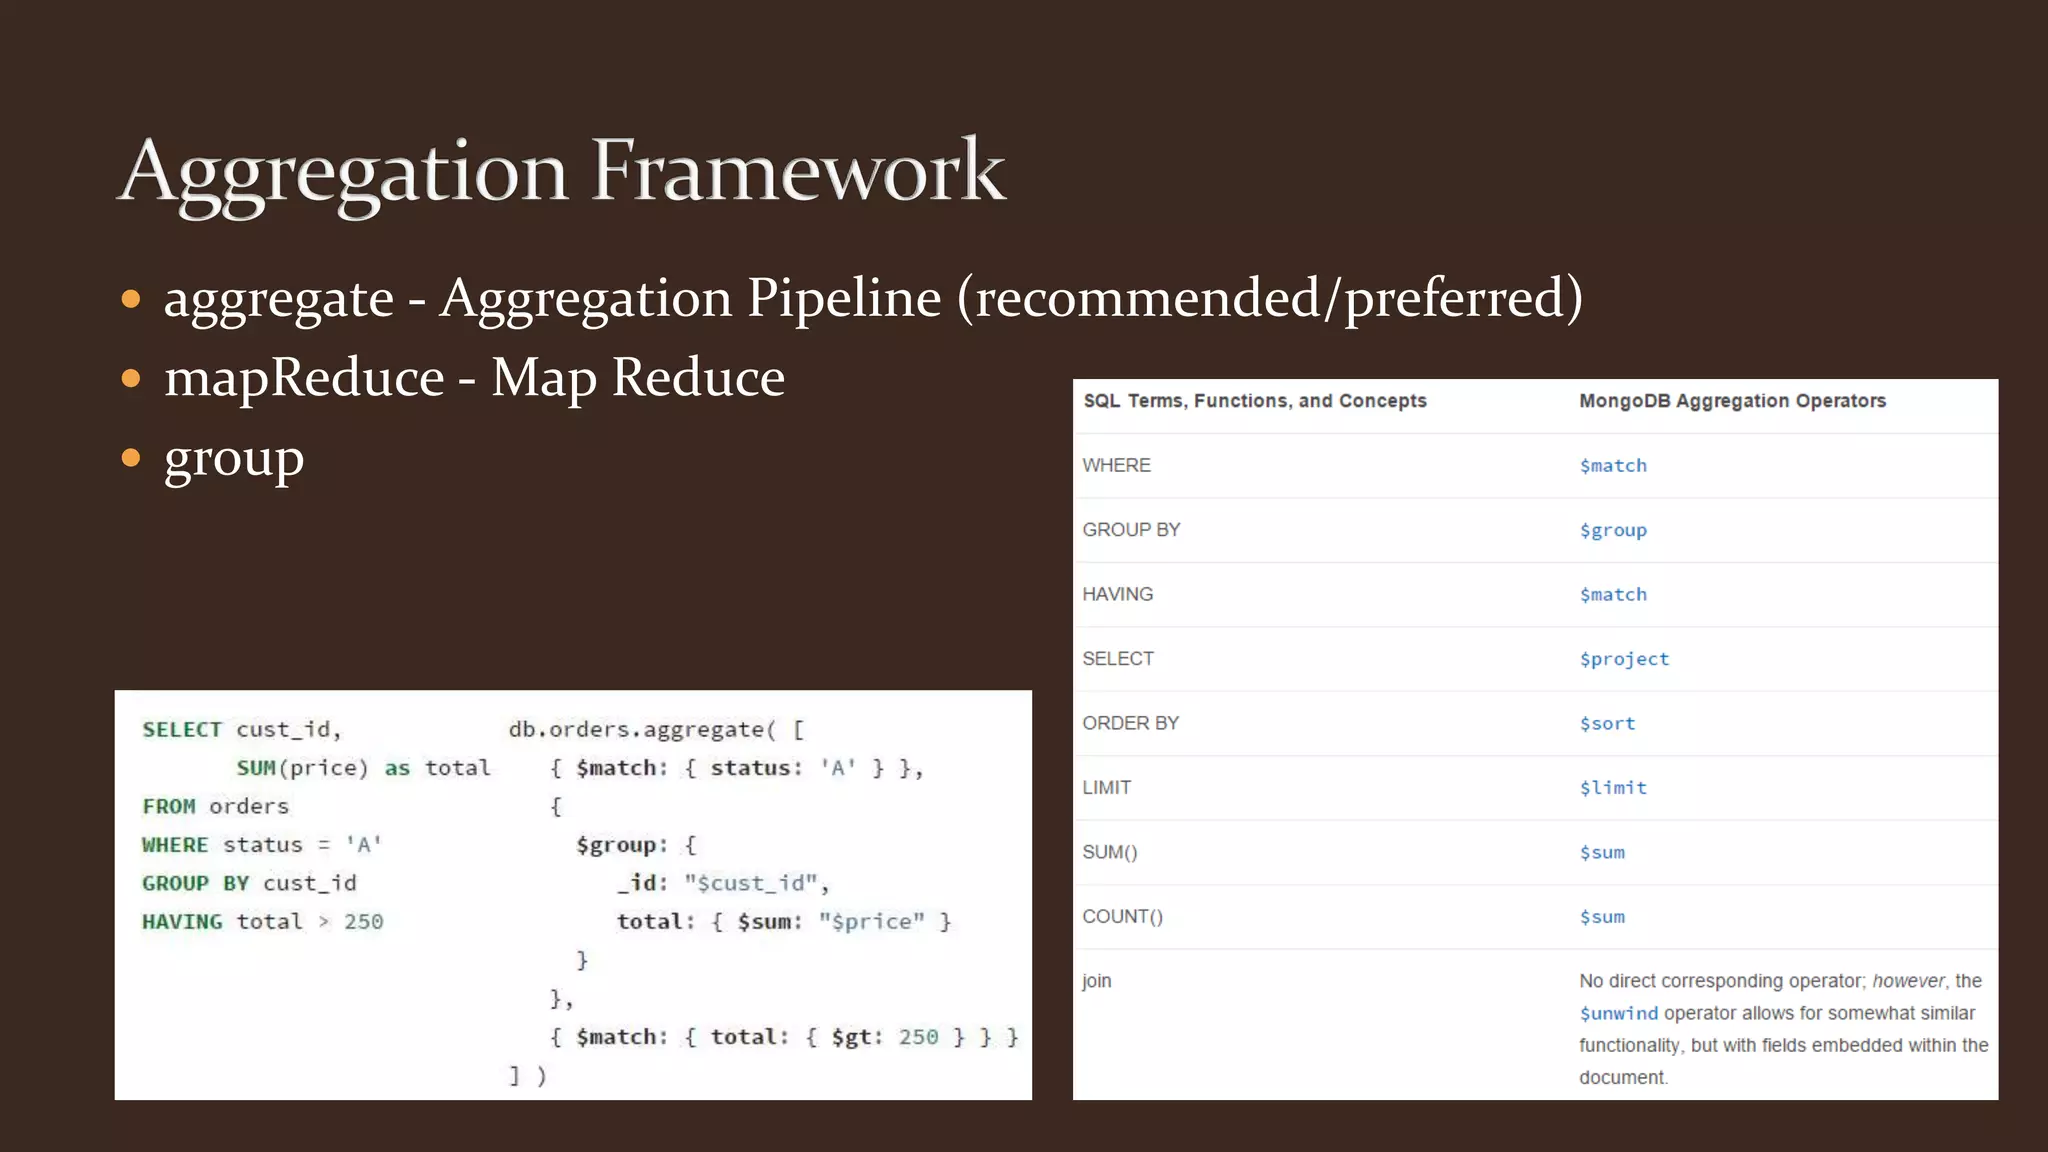Screen dimensions: 2048x1152
Task: Select the LIMIT table cell
Action: pos(1106,788)
